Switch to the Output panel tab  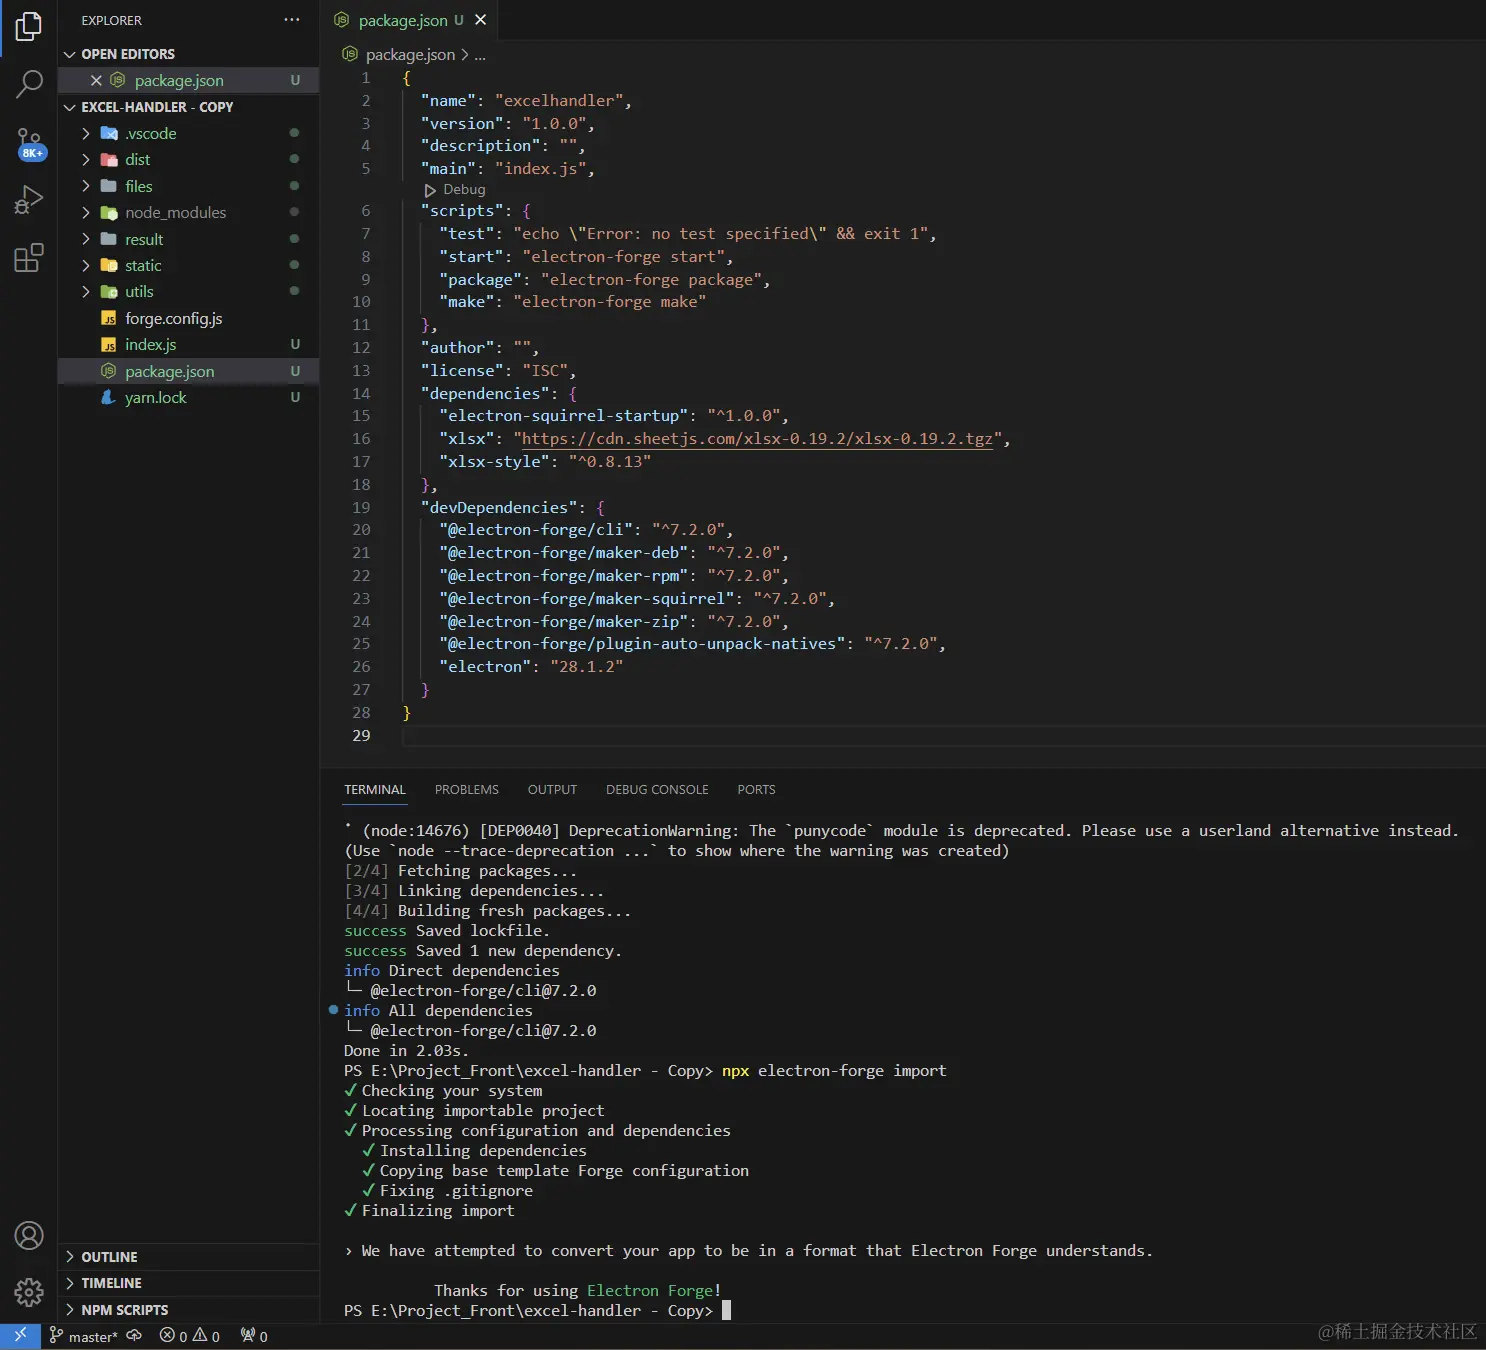[552, 790]
